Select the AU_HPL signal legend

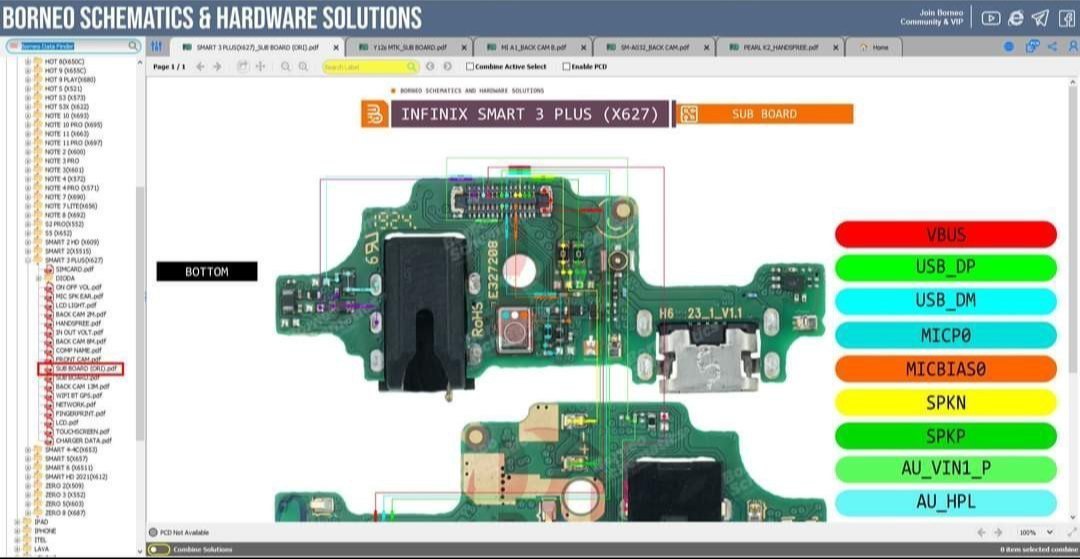pyautogui.click(x=945, y=503)
